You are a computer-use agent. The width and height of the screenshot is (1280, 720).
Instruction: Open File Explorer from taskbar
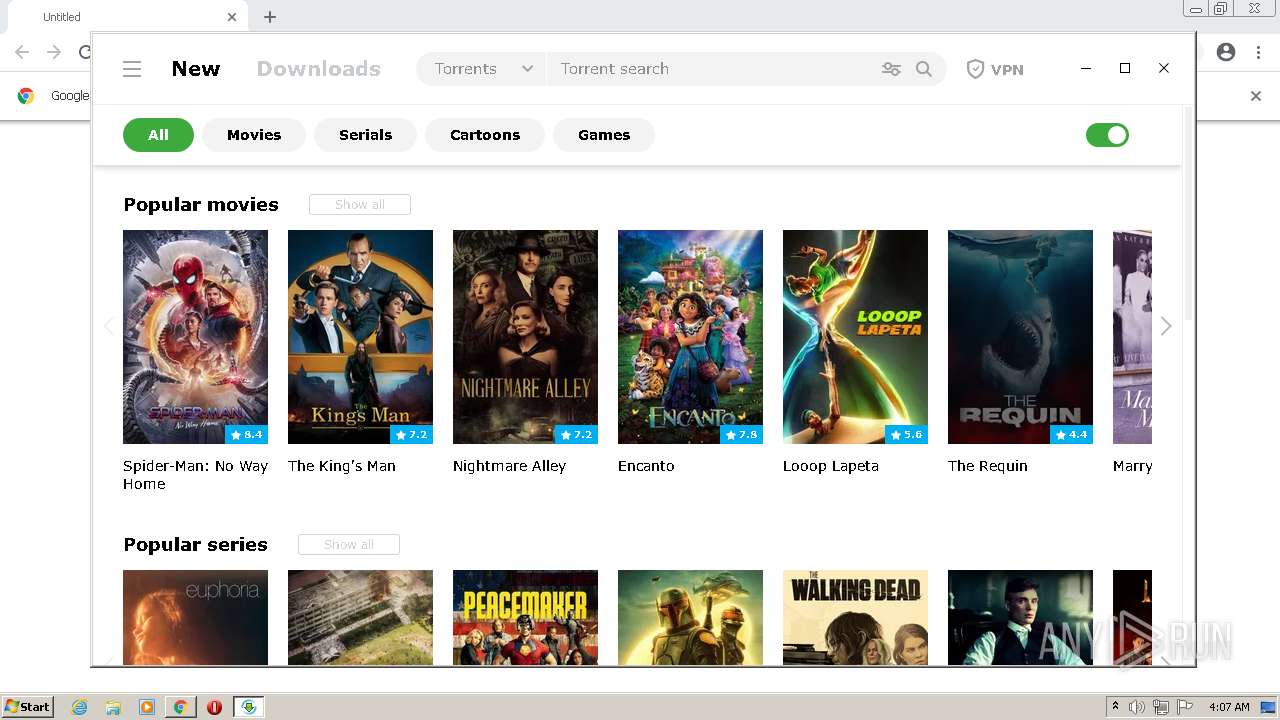pos(113,707)
